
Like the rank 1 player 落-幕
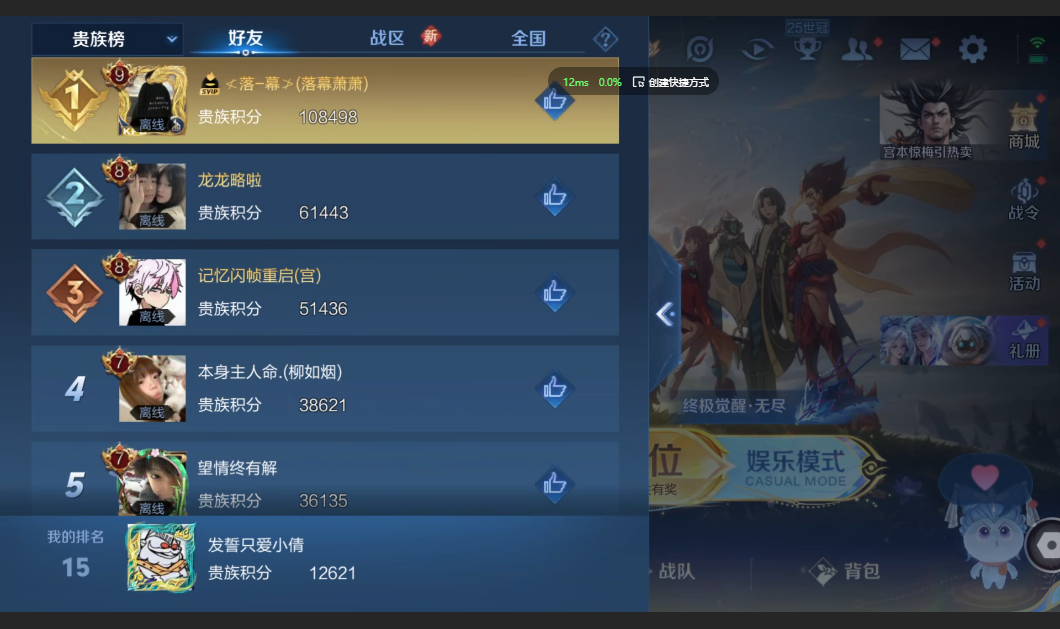click(554, 101)
